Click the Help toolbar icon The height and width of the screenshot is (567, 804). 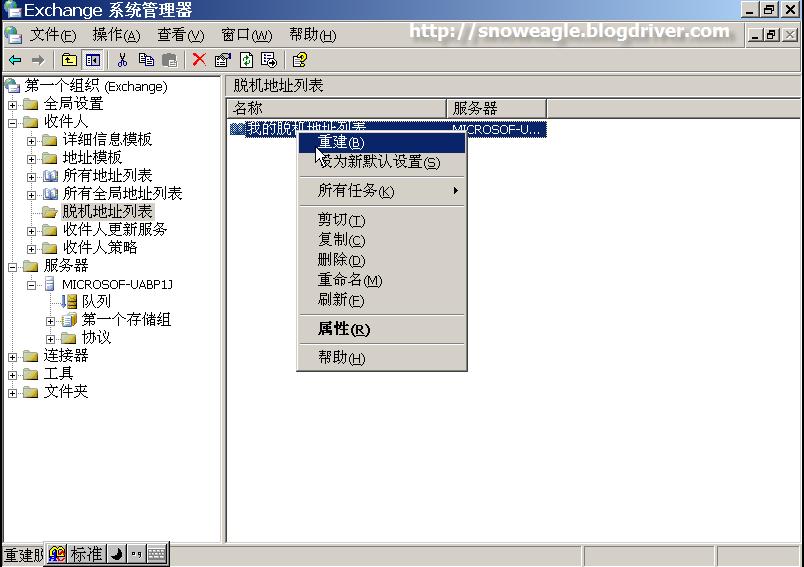[300, 60]
